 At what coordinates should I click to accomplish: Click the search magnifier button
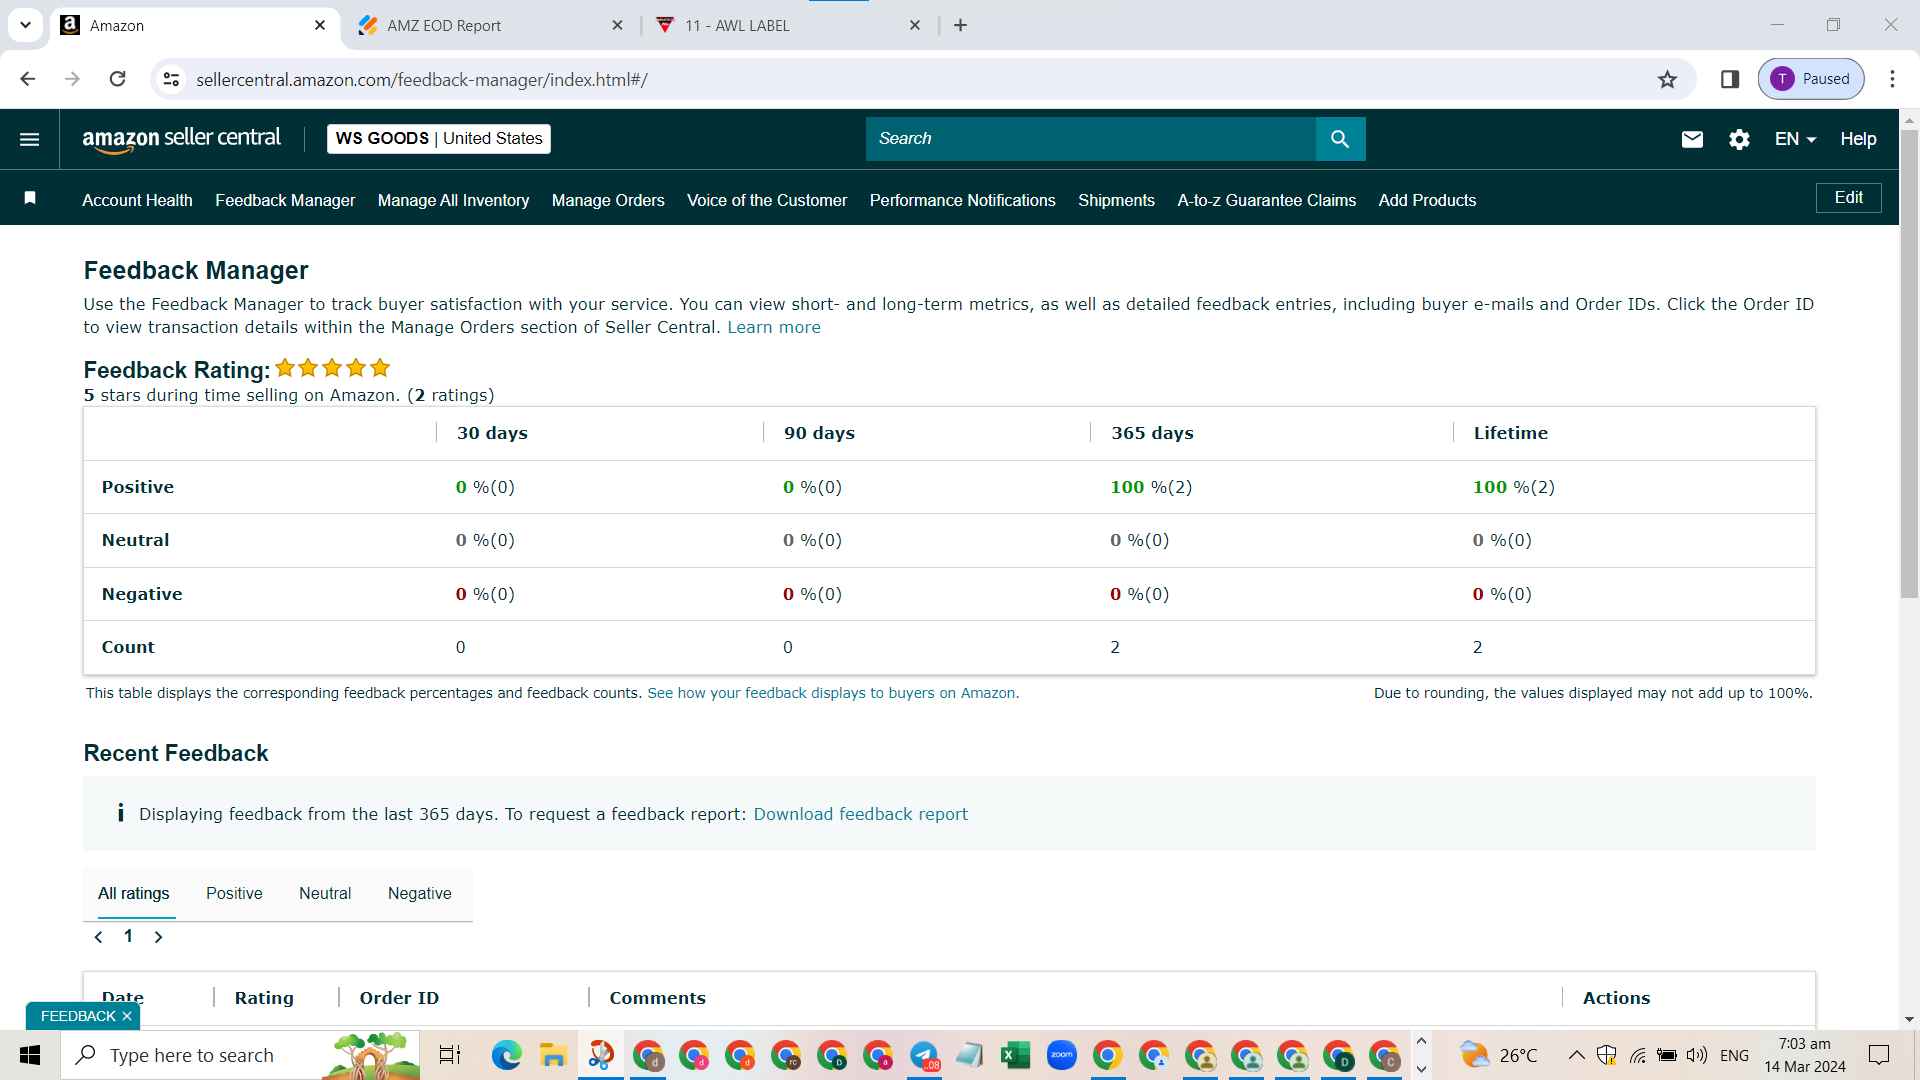click(1340, 139)
